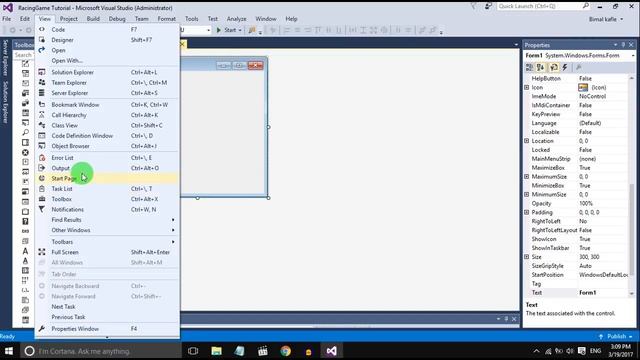
Task: Click the Properties view button in Properties panel
Action: coord(554,67)
